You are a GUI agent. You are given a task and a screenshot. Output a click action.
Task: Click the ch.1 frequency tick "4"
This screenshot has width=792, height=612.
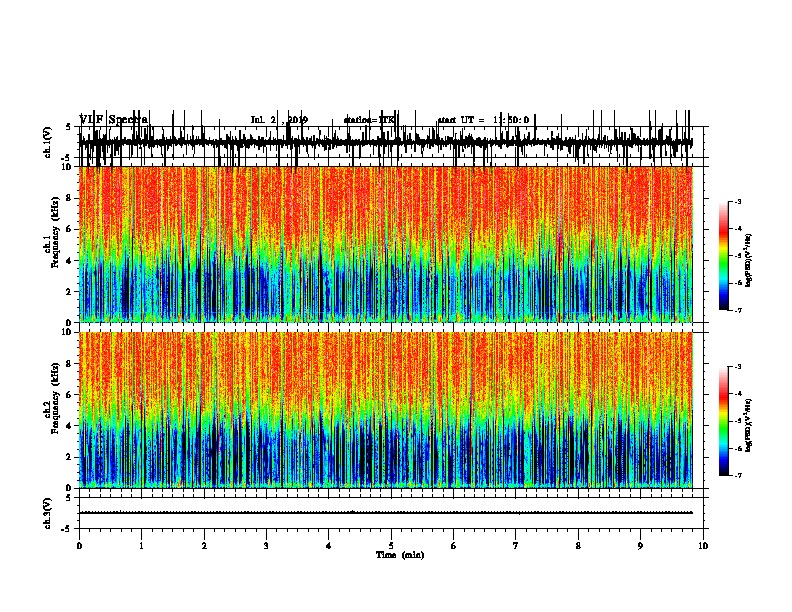click(70, 261)
